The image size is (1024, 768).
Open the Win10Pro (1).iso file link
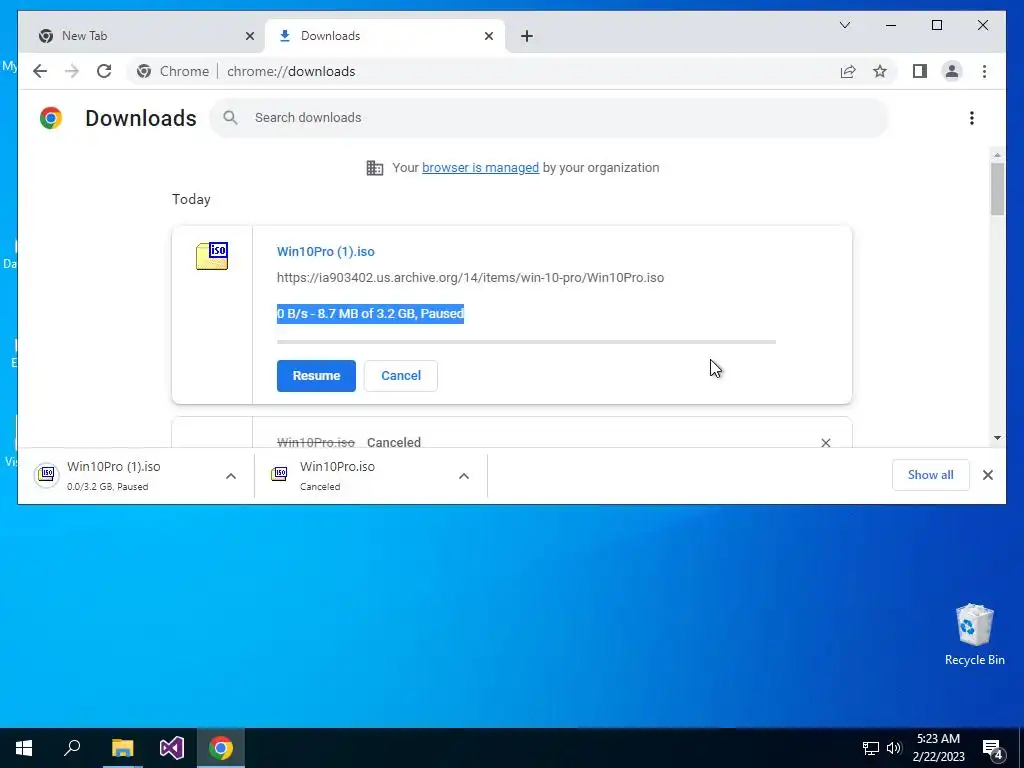pos(325,251)
